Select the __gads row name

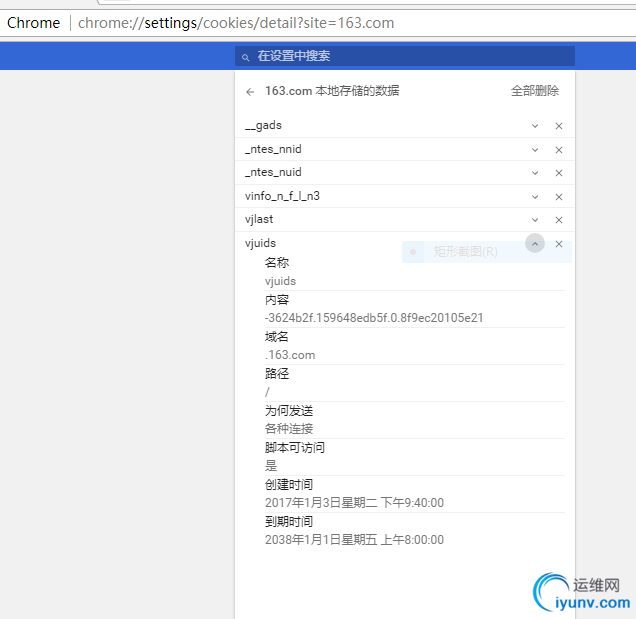(x=263, y=125)
